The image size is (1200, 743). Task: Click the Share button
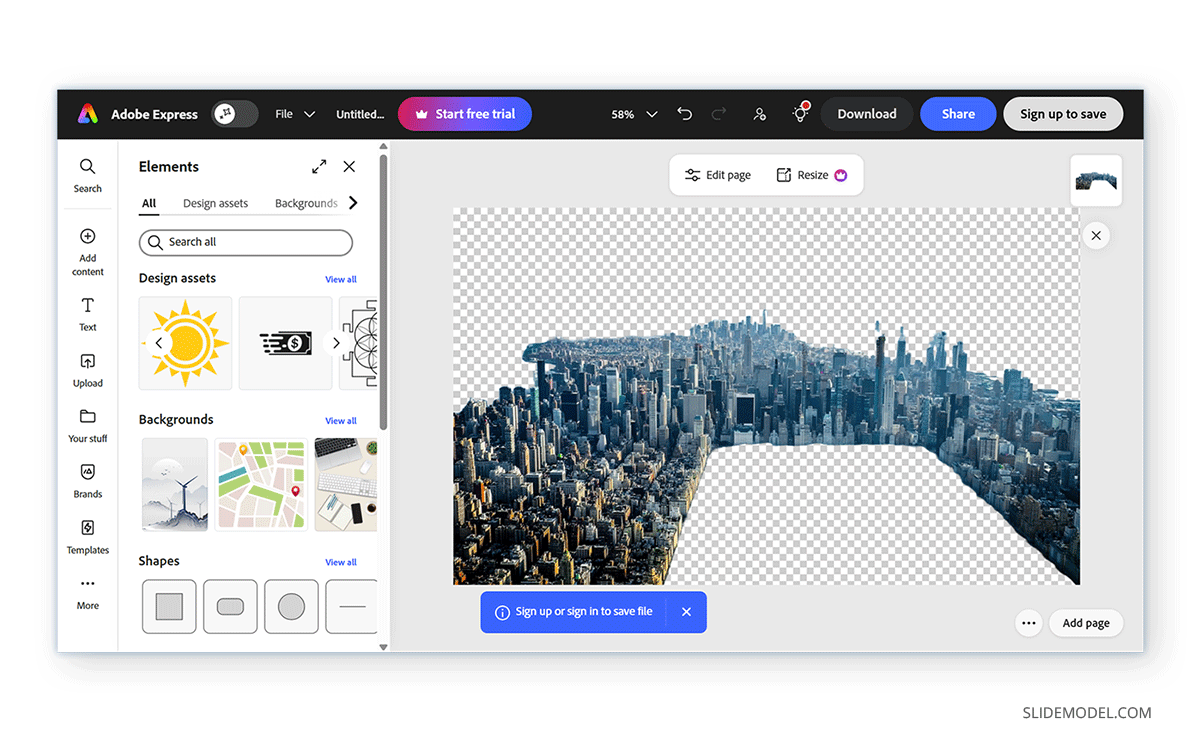coord(958,114)
